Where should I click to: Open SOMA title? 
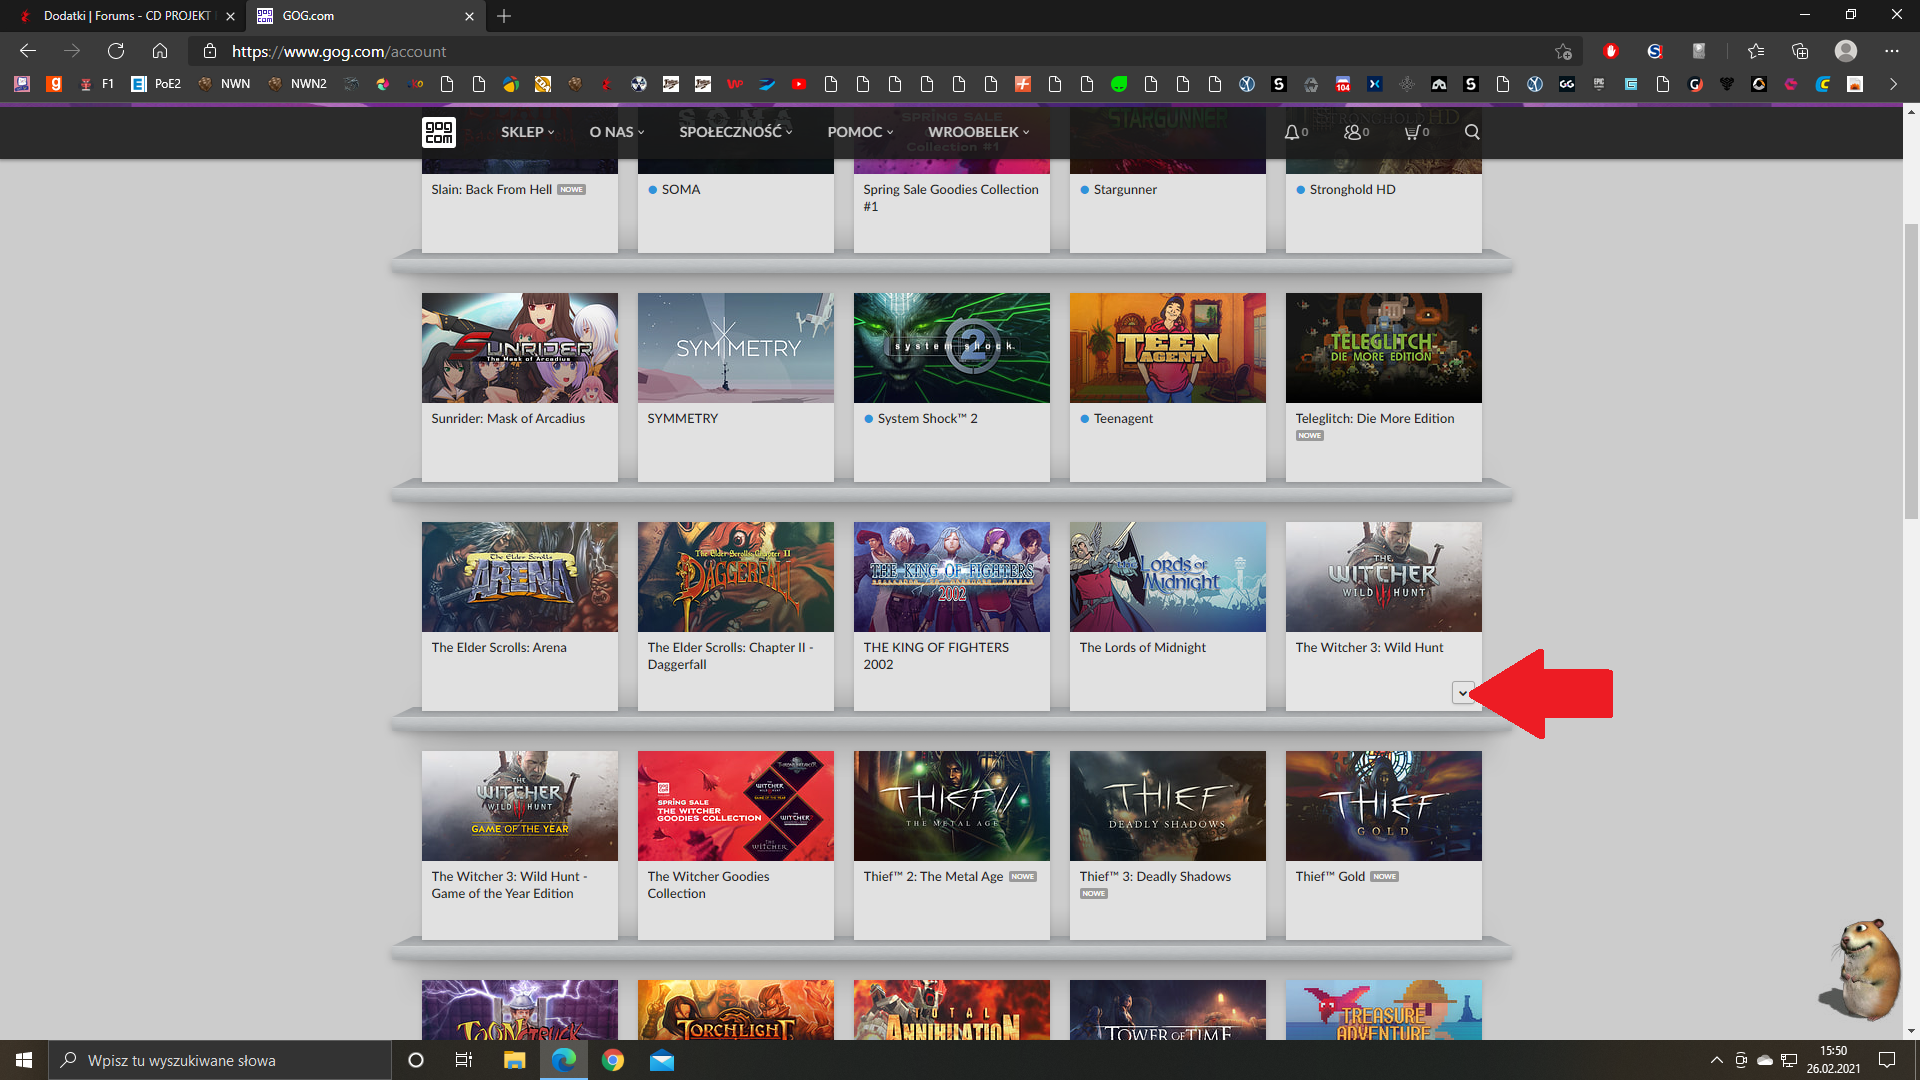pyautogui.click(x=681, y=189)
